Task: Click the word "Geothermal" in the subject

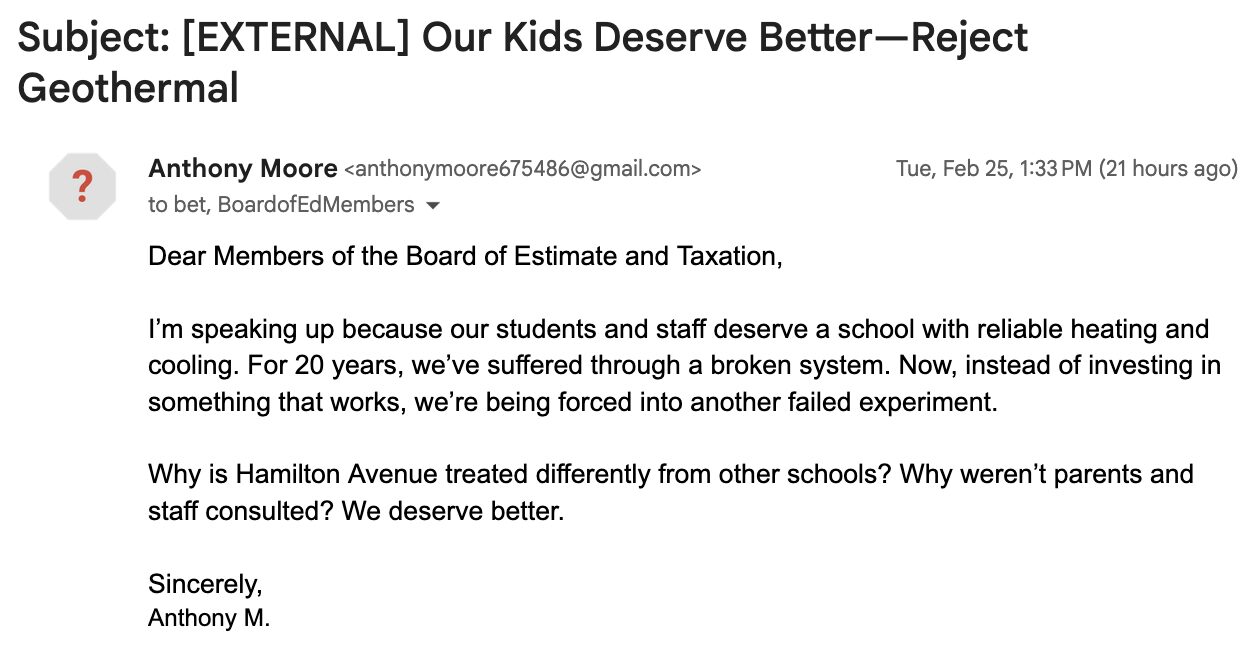Action: [x=128, y=88]
